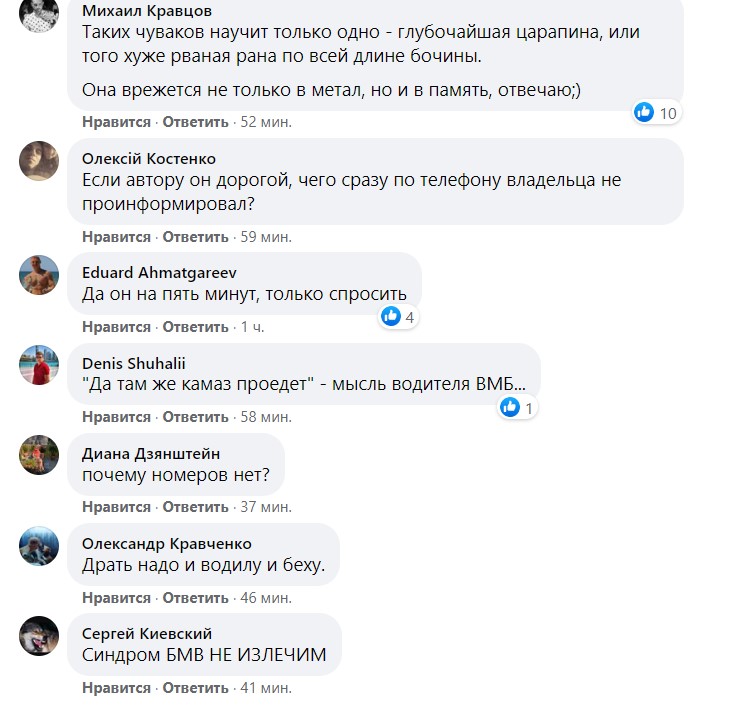Reply to Олександр Кравченко's comment

tap(196, 598)
